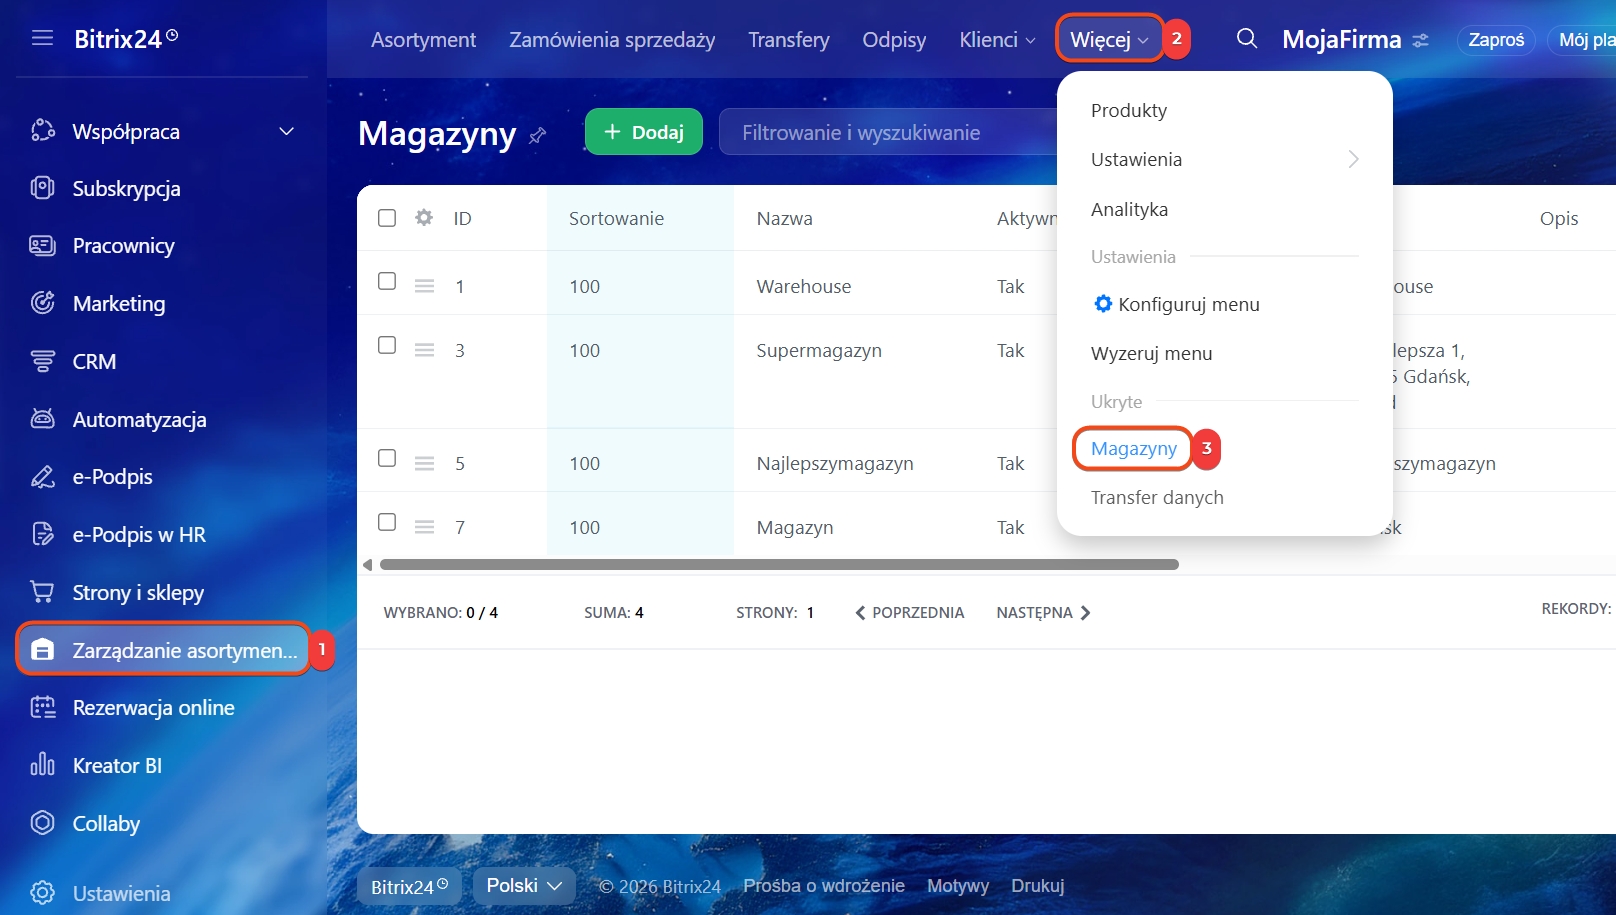Screen dimensions: 1616x915
Task: Select Transfer danych in the dropdown menu
Action: pos(1157,497)
